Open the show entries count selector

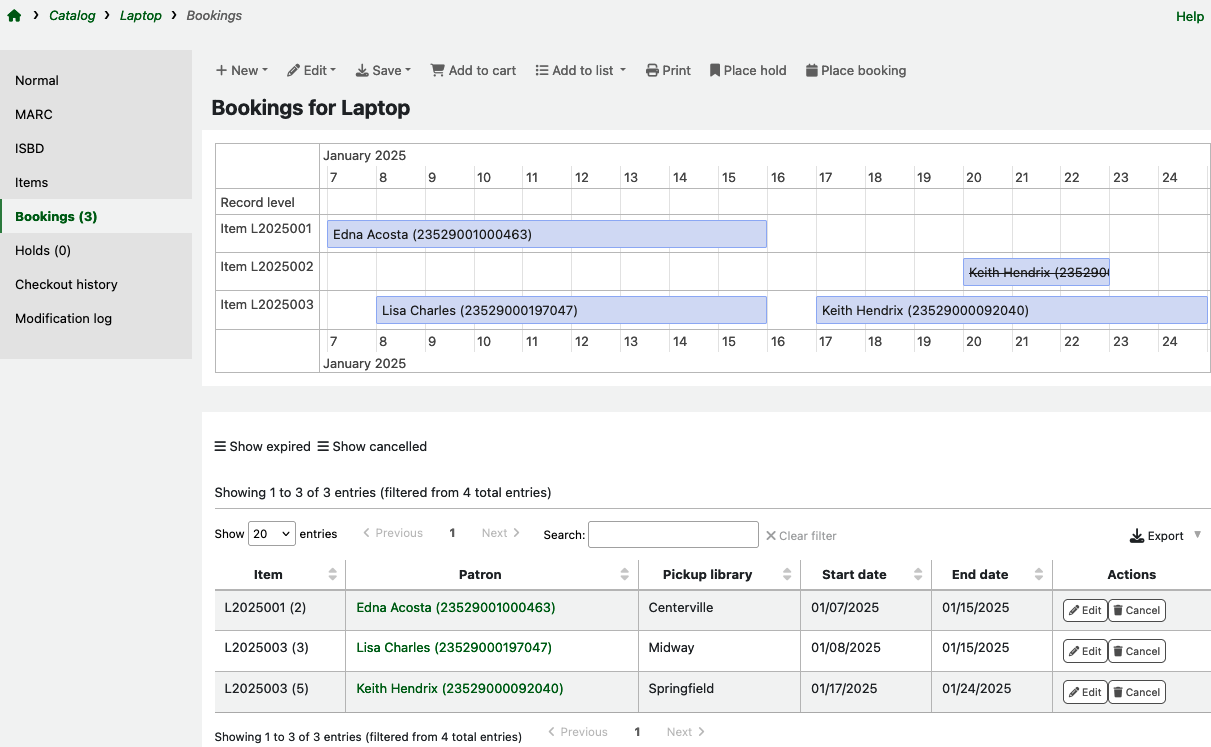point(272,534)
